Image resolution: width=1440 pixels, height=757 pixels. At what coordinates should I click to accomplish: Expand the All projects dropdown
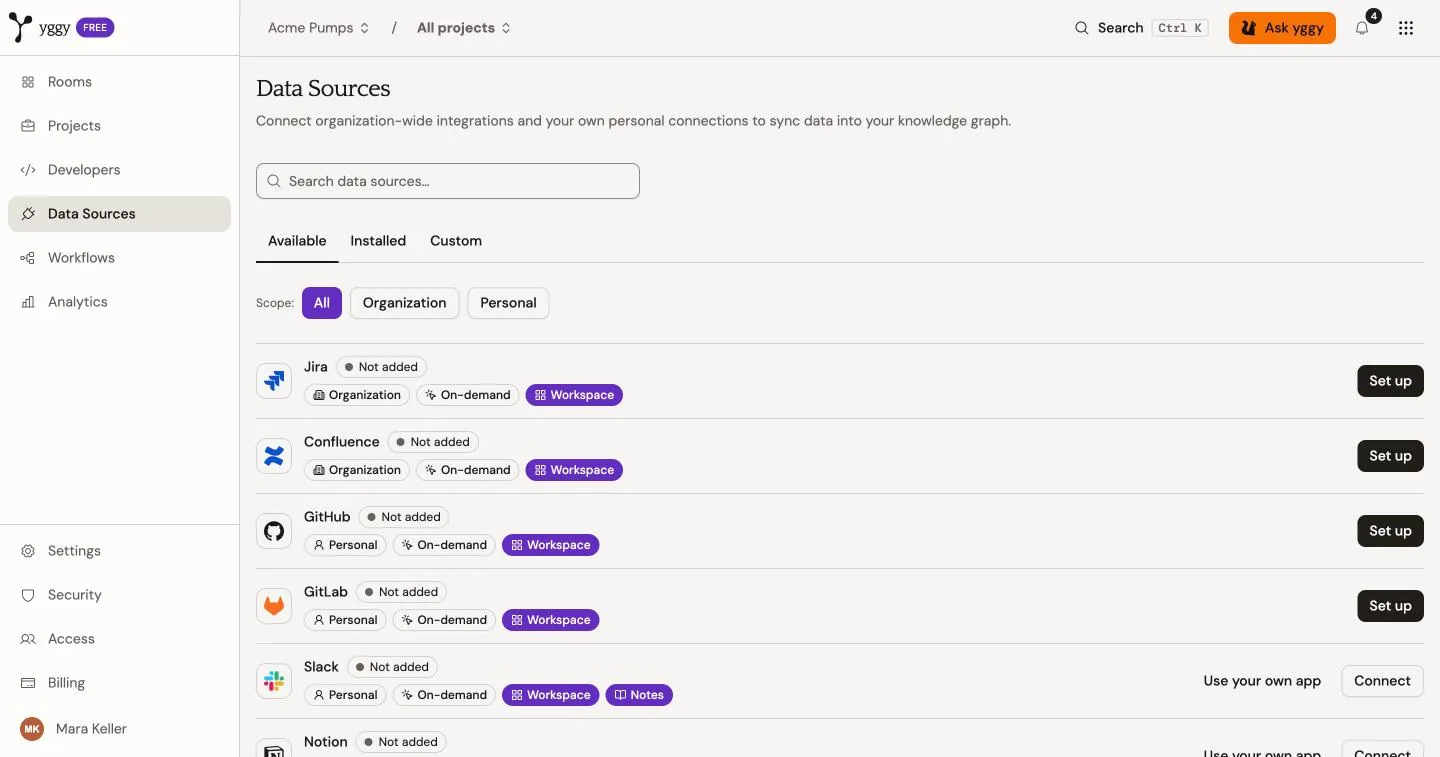(x=464, y=28)
